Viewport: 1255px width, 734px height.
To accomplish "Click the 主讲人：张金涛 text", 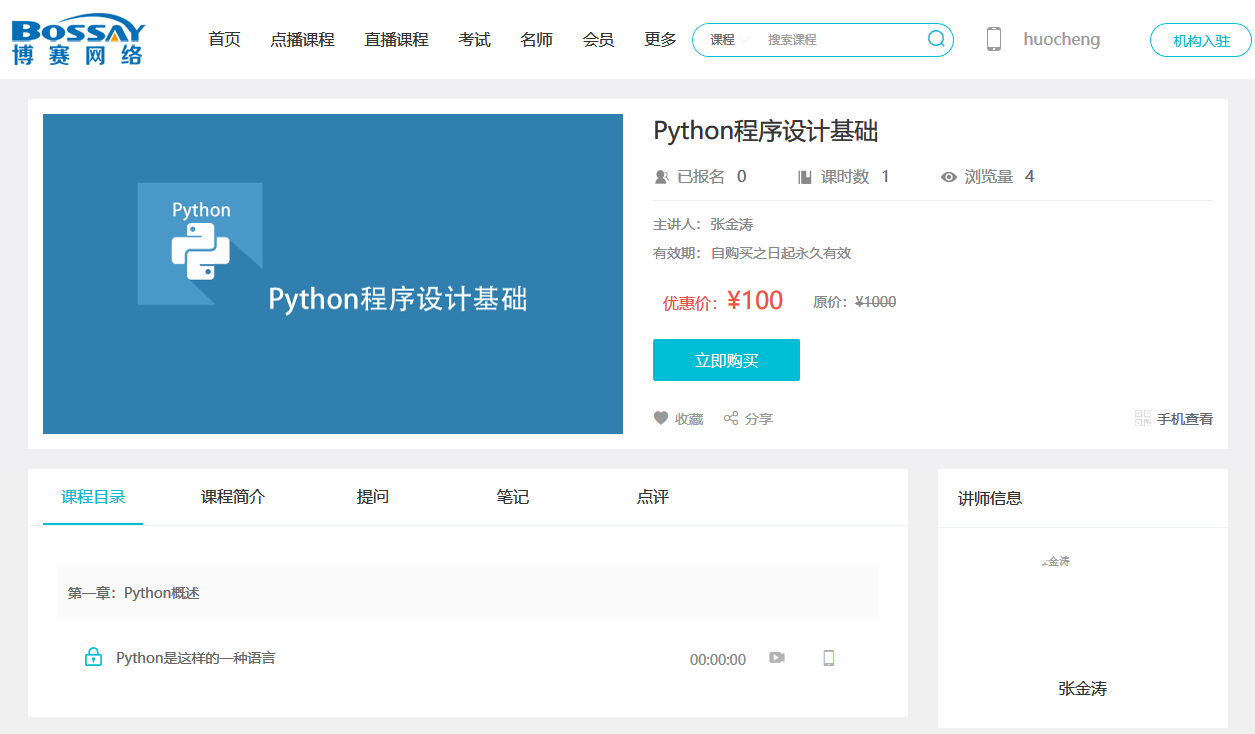I will (703, 224).
